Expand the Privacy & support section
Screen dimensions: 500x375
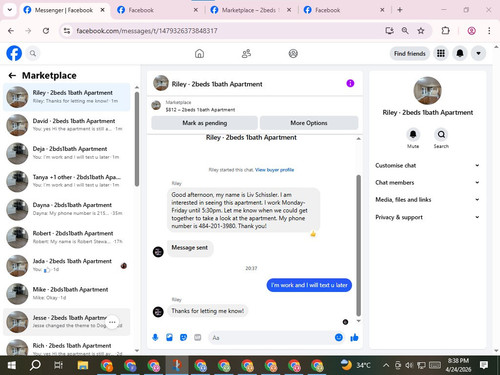[x=427, y=217]
